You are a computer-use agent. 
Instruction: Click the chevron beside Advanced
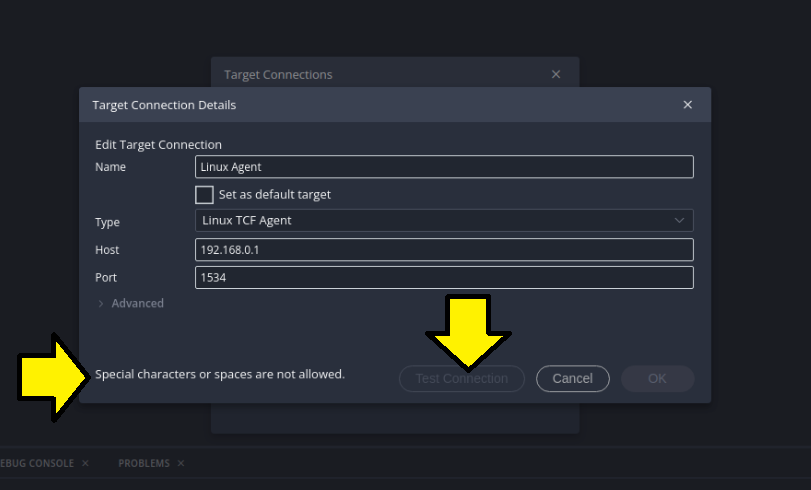(101, 304)
